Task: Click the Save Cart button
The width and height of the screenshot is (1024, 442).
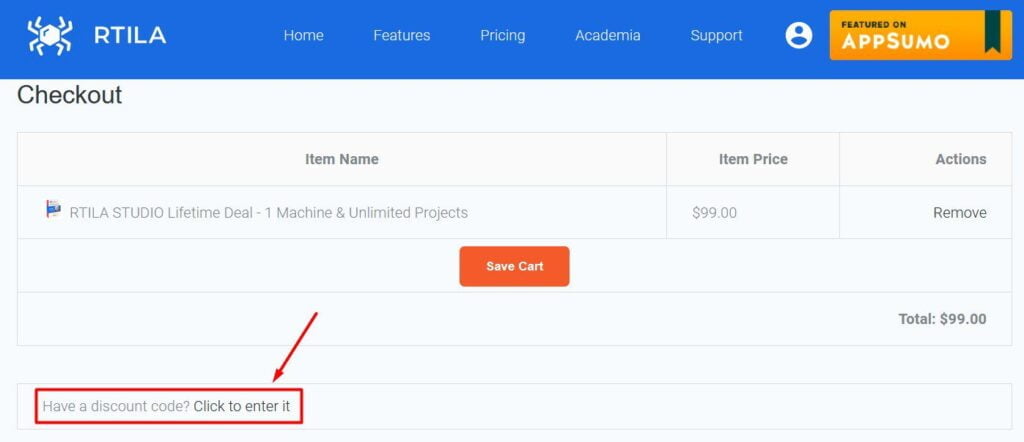Action: 515,266
